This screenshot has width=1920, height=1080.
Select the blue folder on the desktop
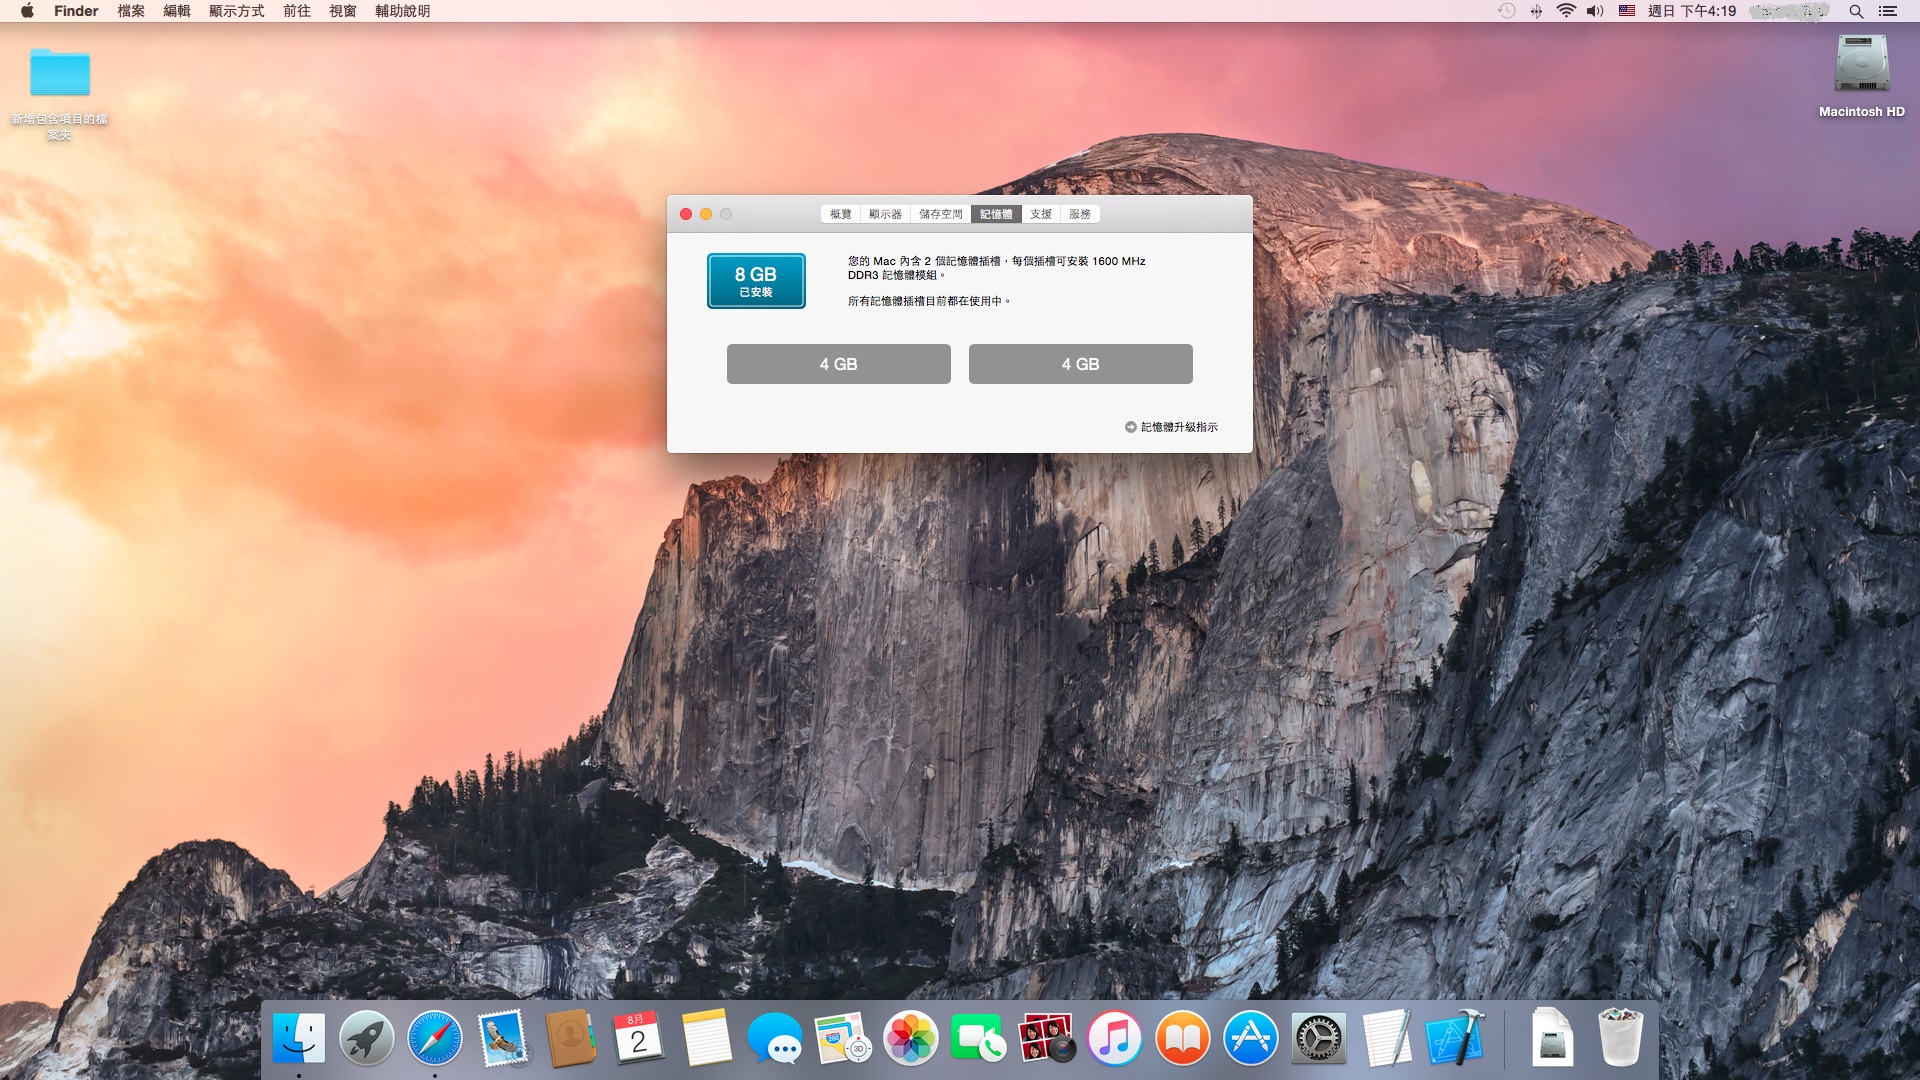[x=60, y=72]
